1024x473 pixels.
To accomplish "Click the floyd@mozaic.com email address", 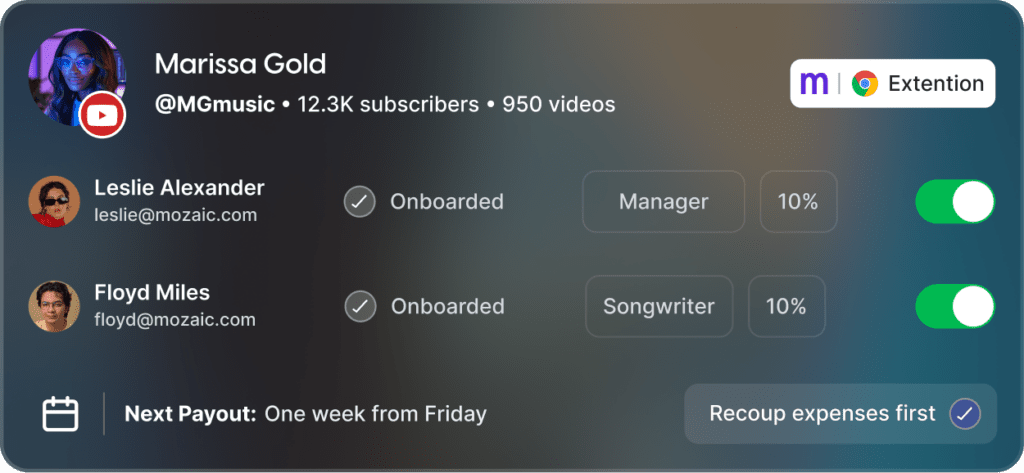I will coord(175,320).
